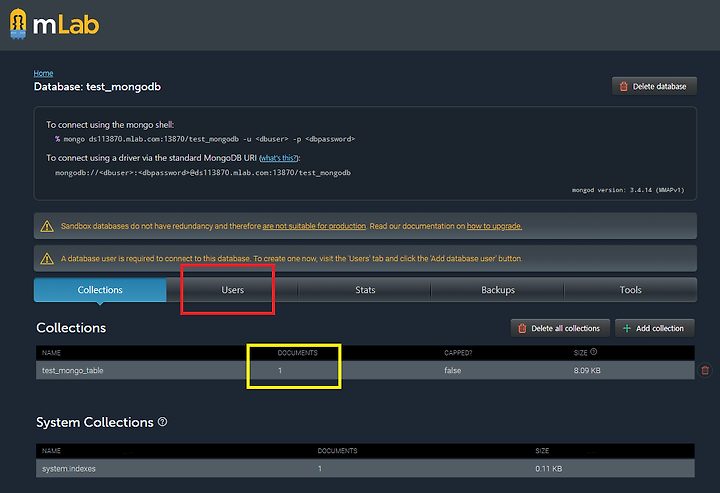The width and height of the screenshot is (720, 493).
Task: Click the Collections DOCUMENTS column header
Action: (298, 353)
